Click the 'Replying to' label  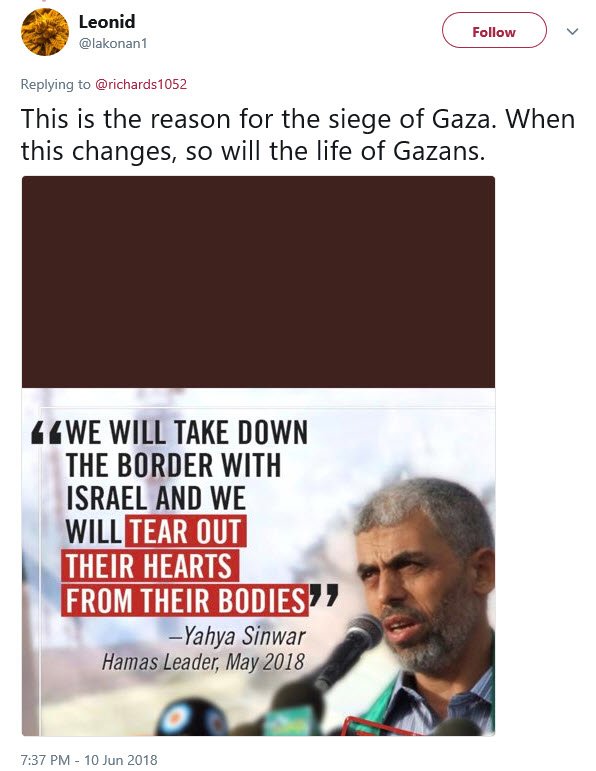(x=56, y=84)
